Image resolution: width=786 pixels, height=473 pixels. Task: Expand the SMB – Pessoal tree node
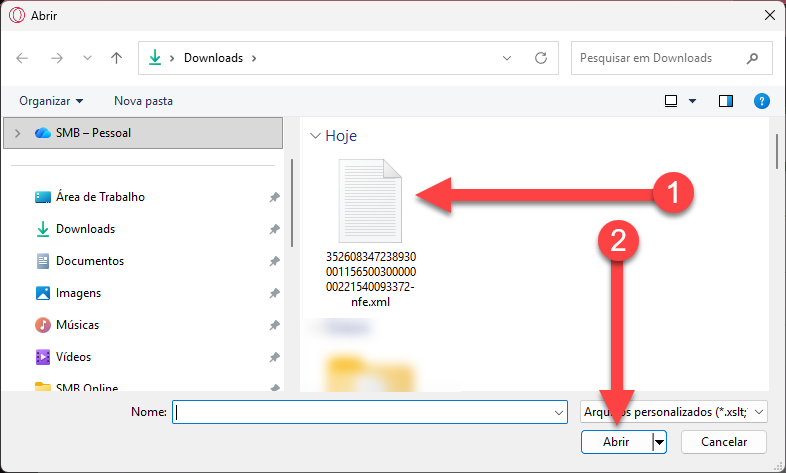point(18,133)
